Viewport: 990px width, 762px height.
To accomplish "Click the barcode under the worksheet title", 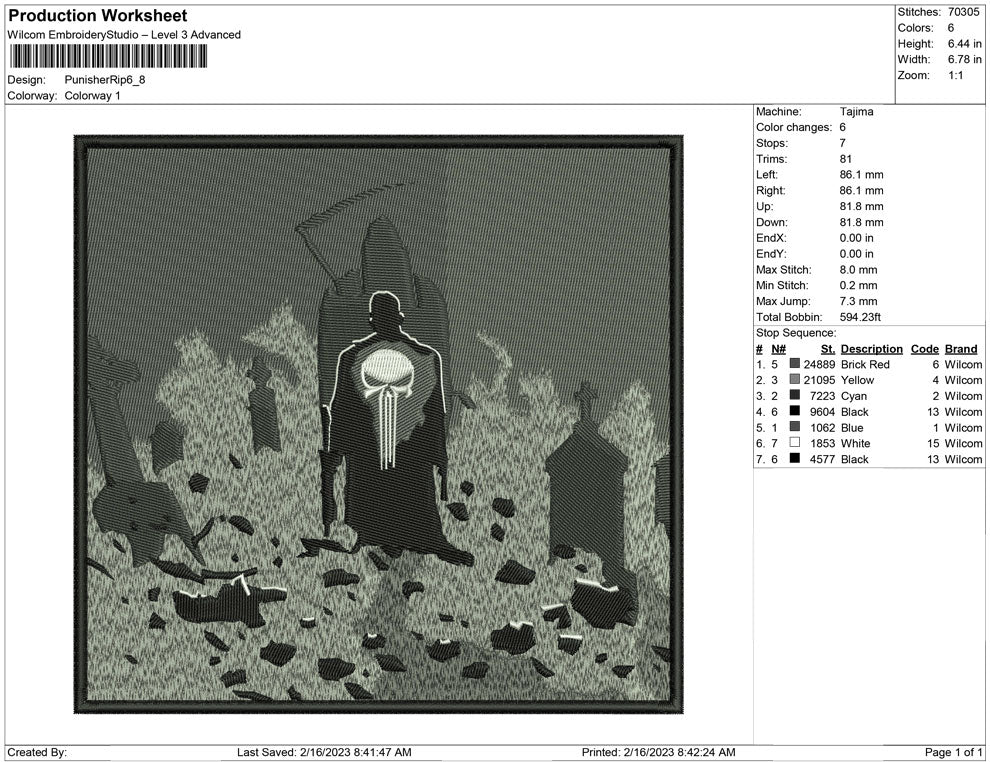I will coord(108,56).
